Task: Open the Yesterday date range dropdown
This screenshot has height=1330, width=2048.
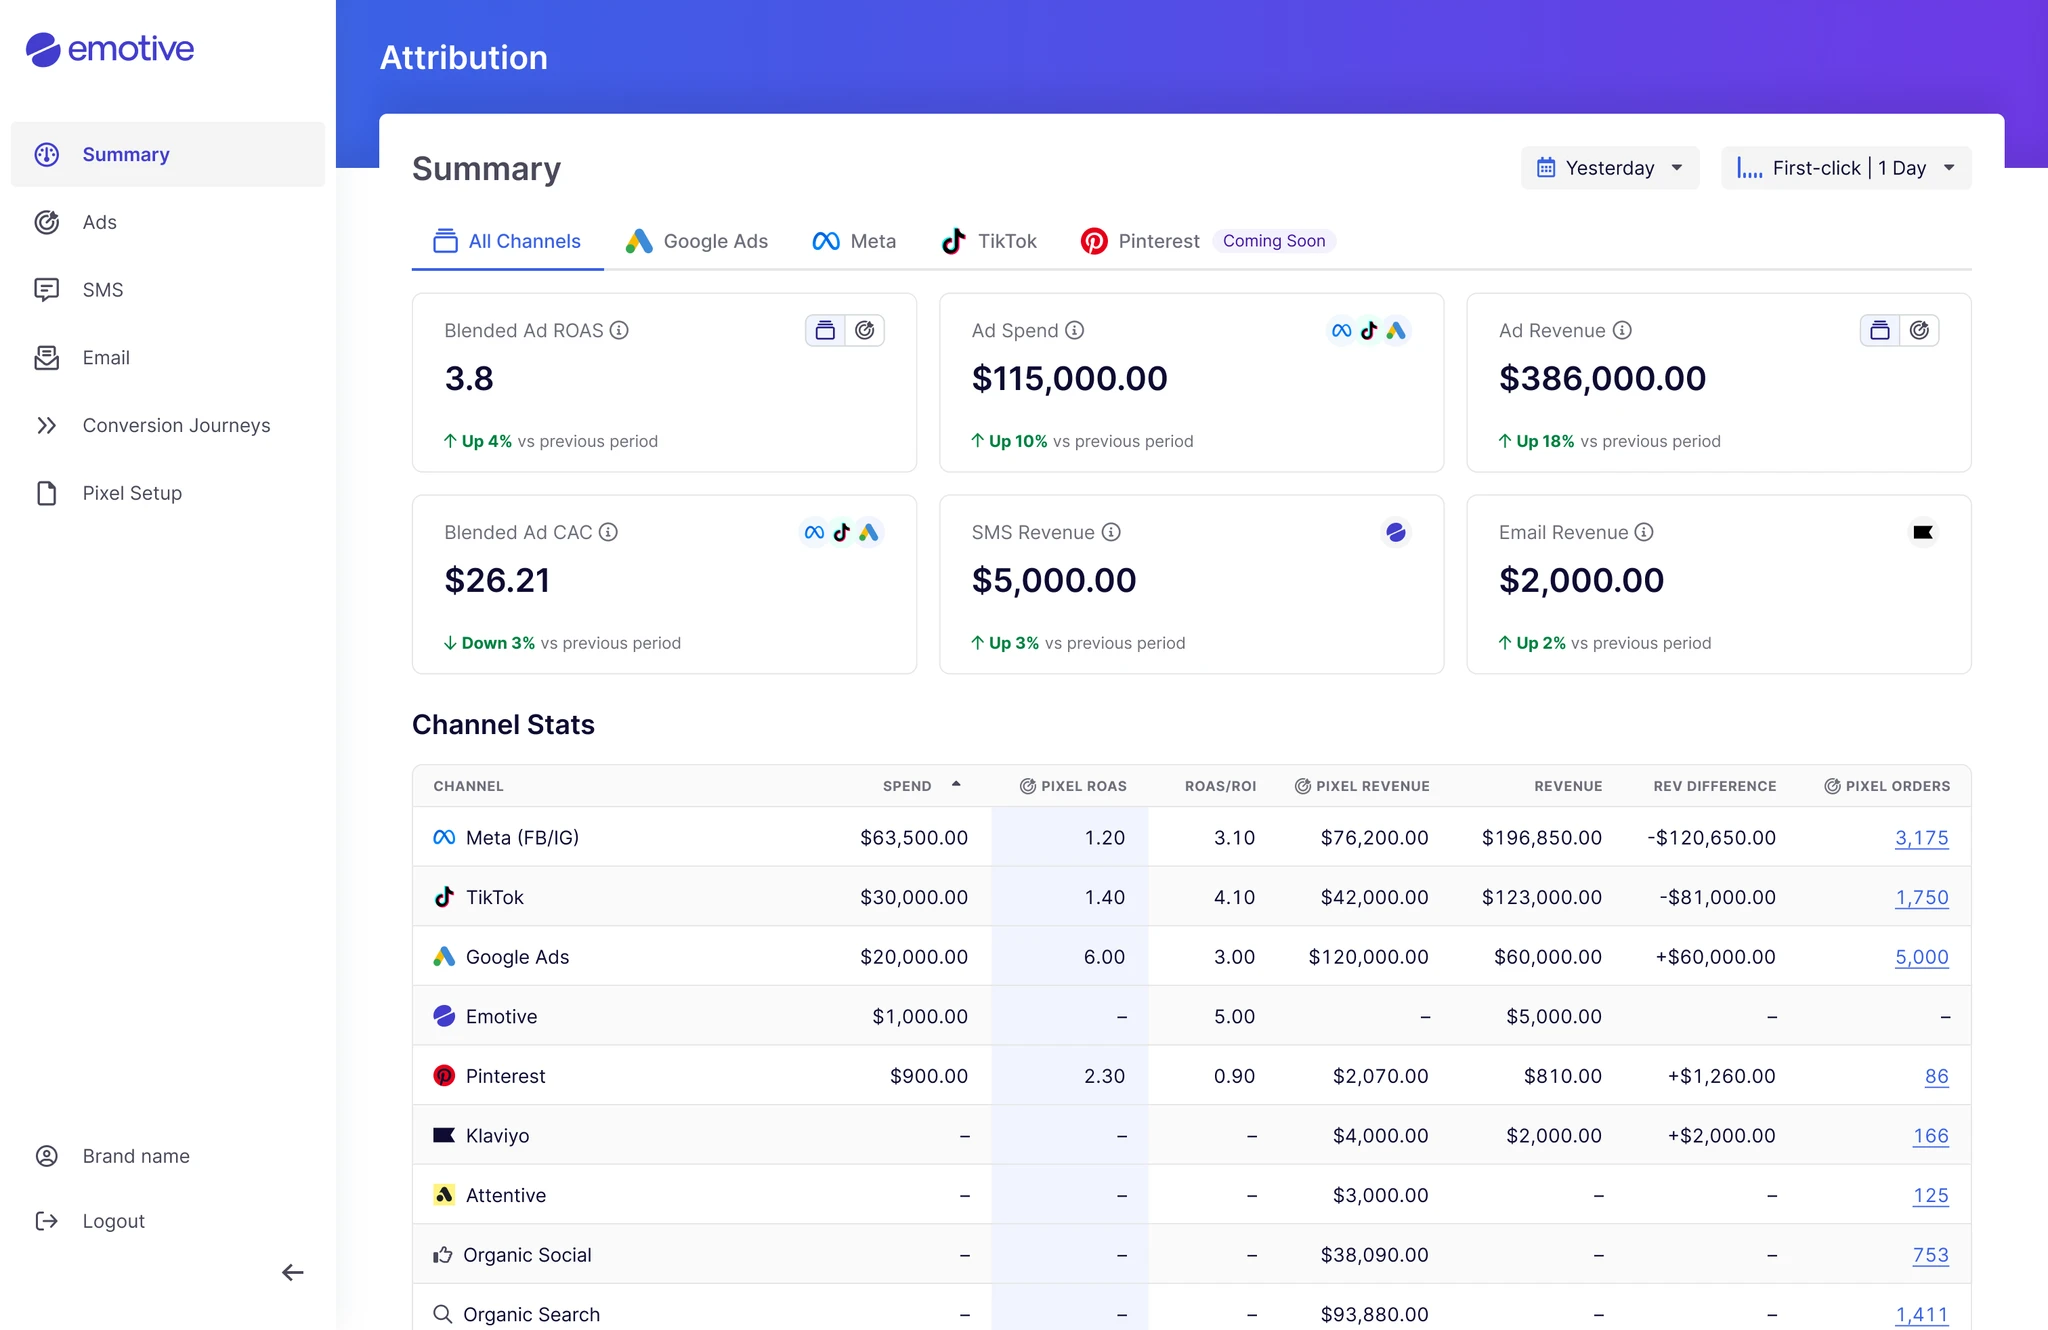Action: pos(1609,168)
